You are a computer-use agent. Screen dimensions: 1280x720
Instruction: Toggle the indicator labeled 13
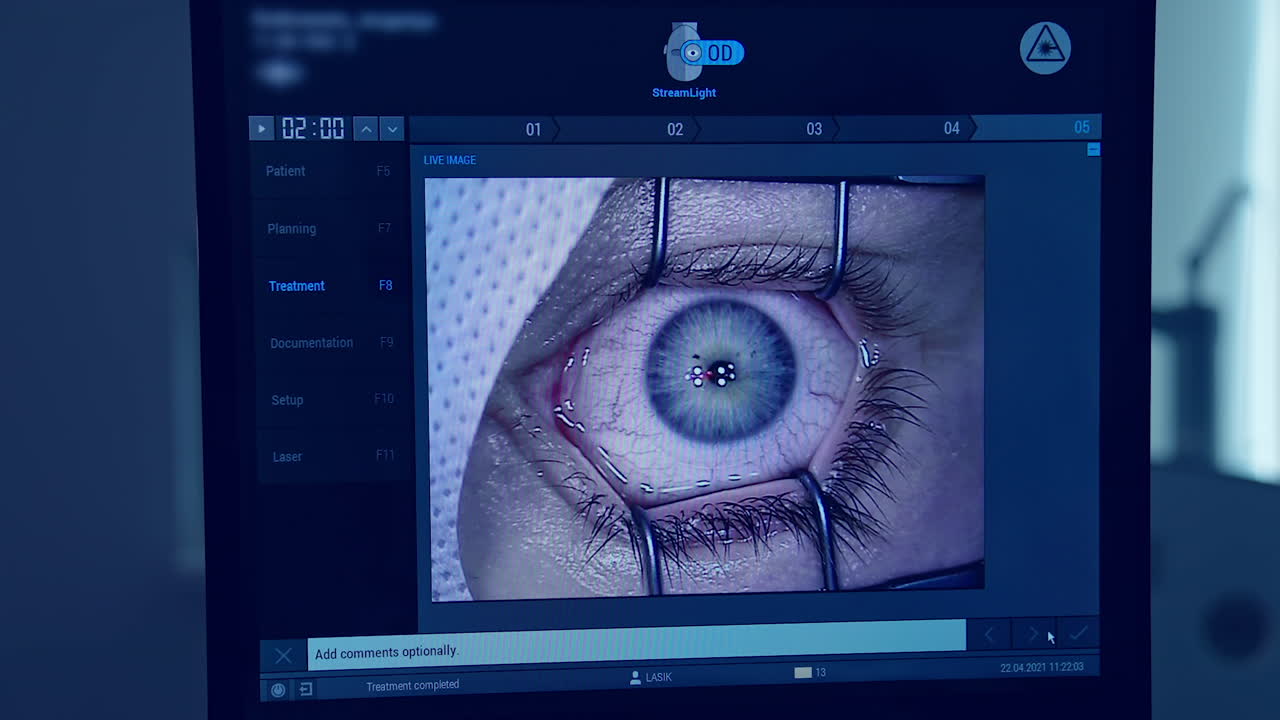pos(805,673)
